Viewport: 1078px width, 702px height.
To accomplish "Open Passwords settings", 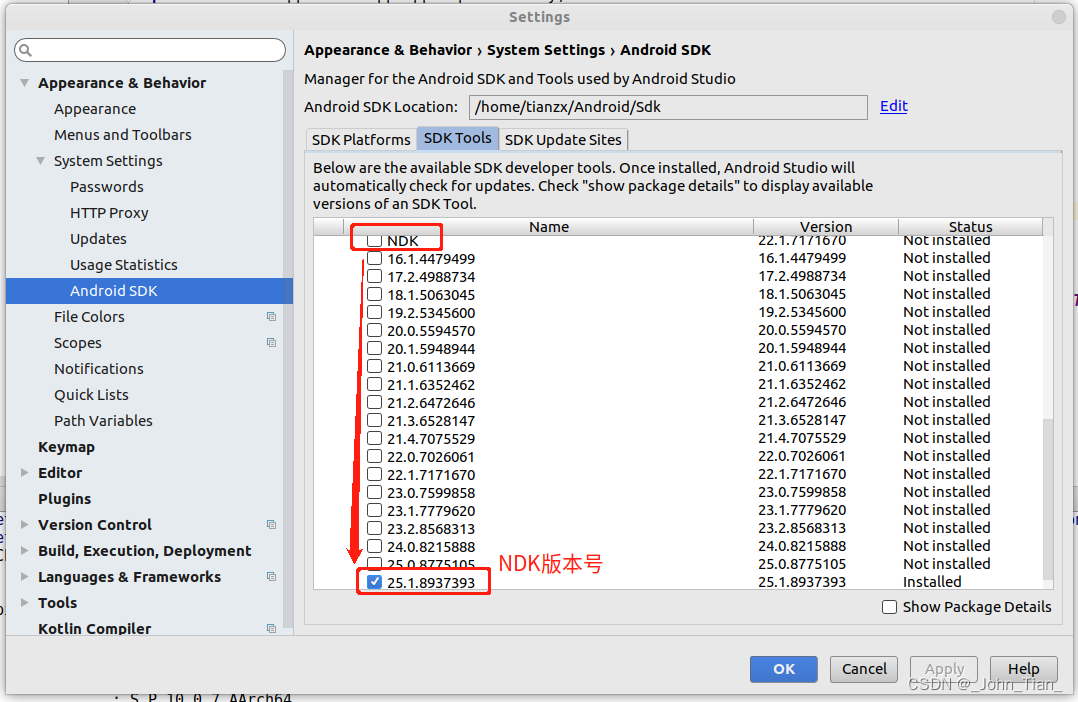I will (x=107, y=187).
